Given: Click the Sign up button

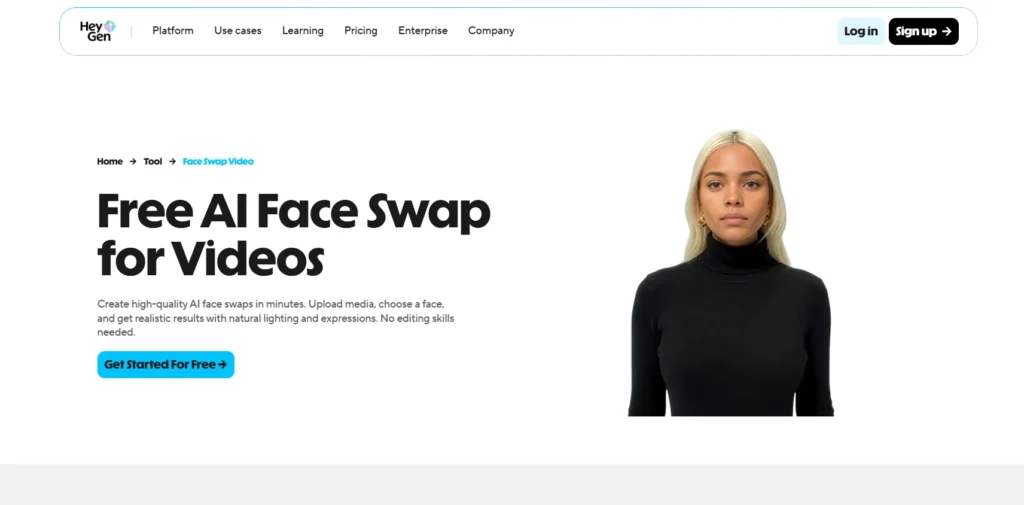Looking at the screenshot, I should coord(923,31).
